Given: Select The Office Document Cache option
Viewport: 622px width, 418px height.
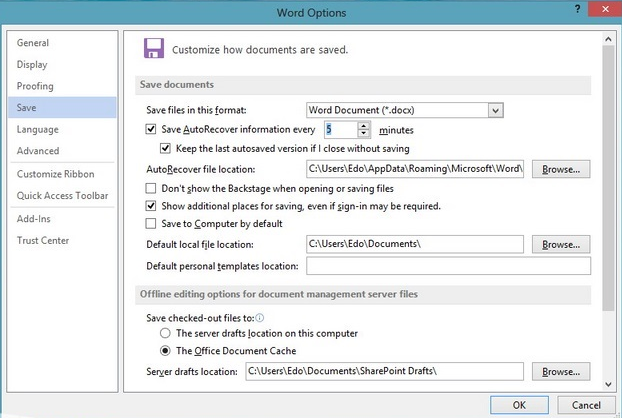Looking at the screenshot, I should [166, 351].
